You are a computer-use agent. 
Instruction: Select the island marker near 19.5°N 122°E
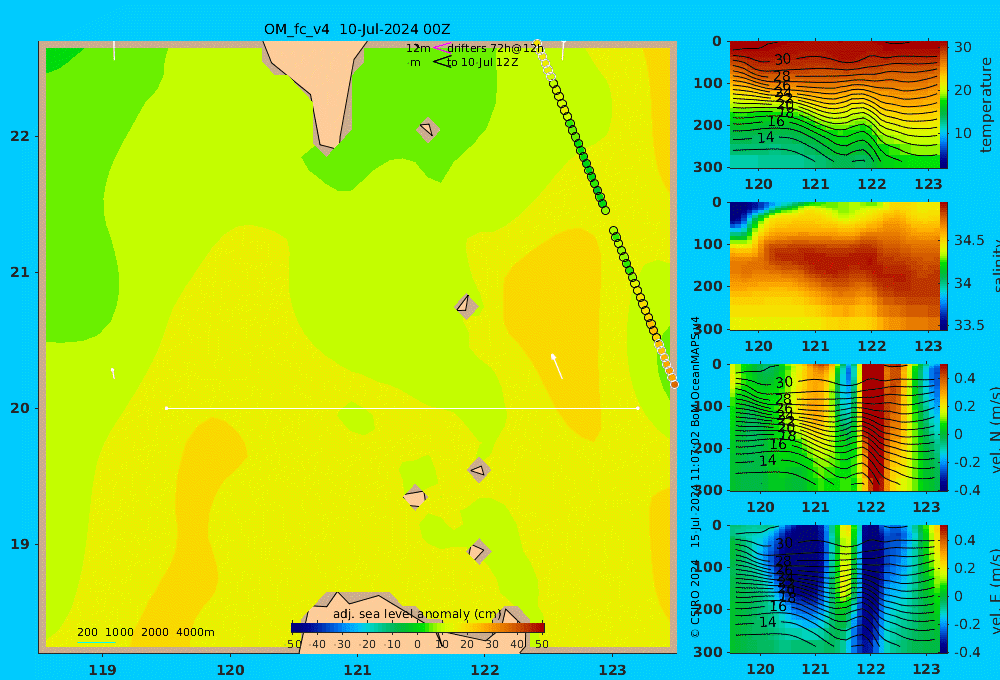(479, 470)
